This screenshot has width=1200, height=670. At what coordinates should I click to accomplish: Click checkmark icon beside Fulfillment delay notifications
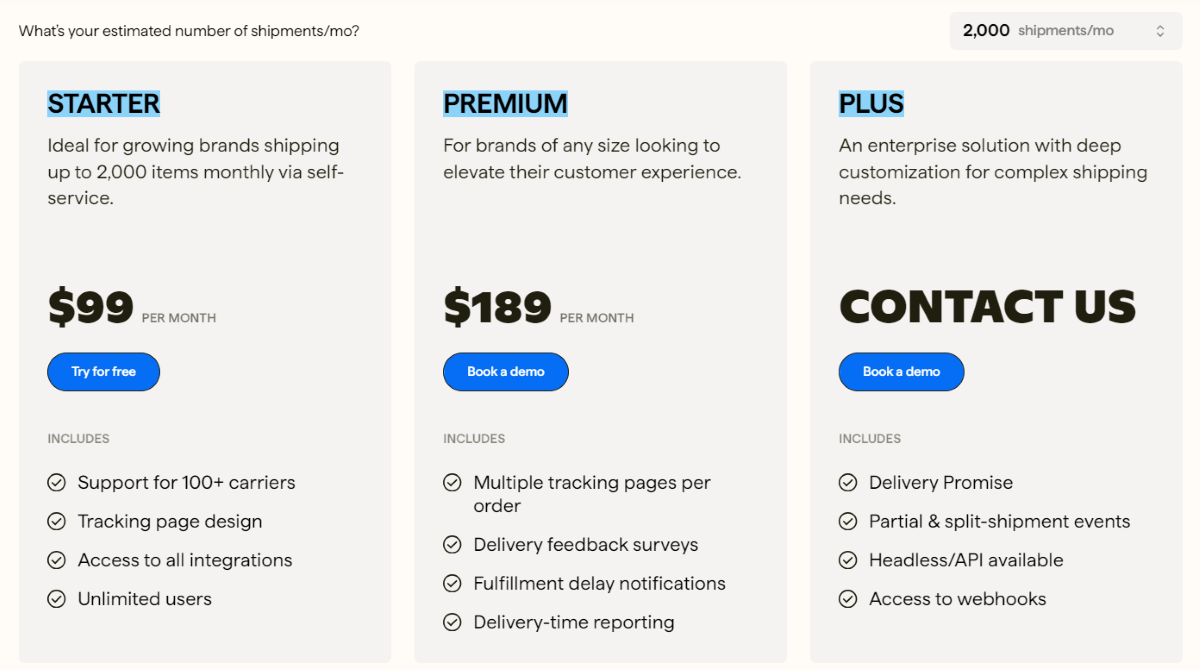pos(453,584)
